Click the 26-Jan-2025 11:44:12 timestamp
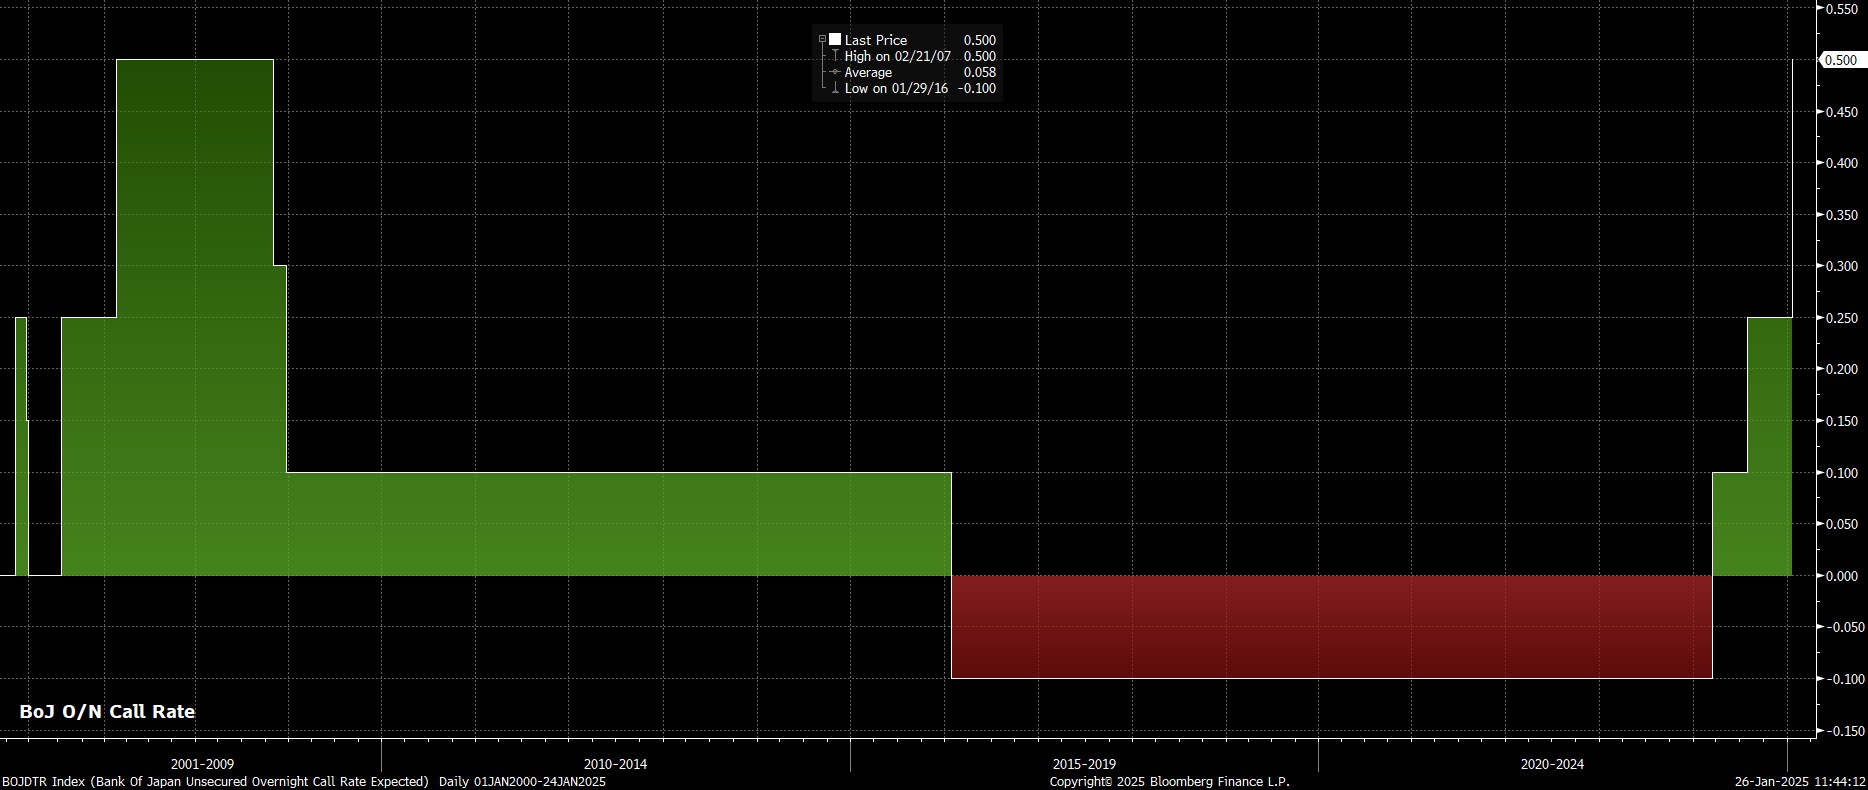 [1800, 781]
